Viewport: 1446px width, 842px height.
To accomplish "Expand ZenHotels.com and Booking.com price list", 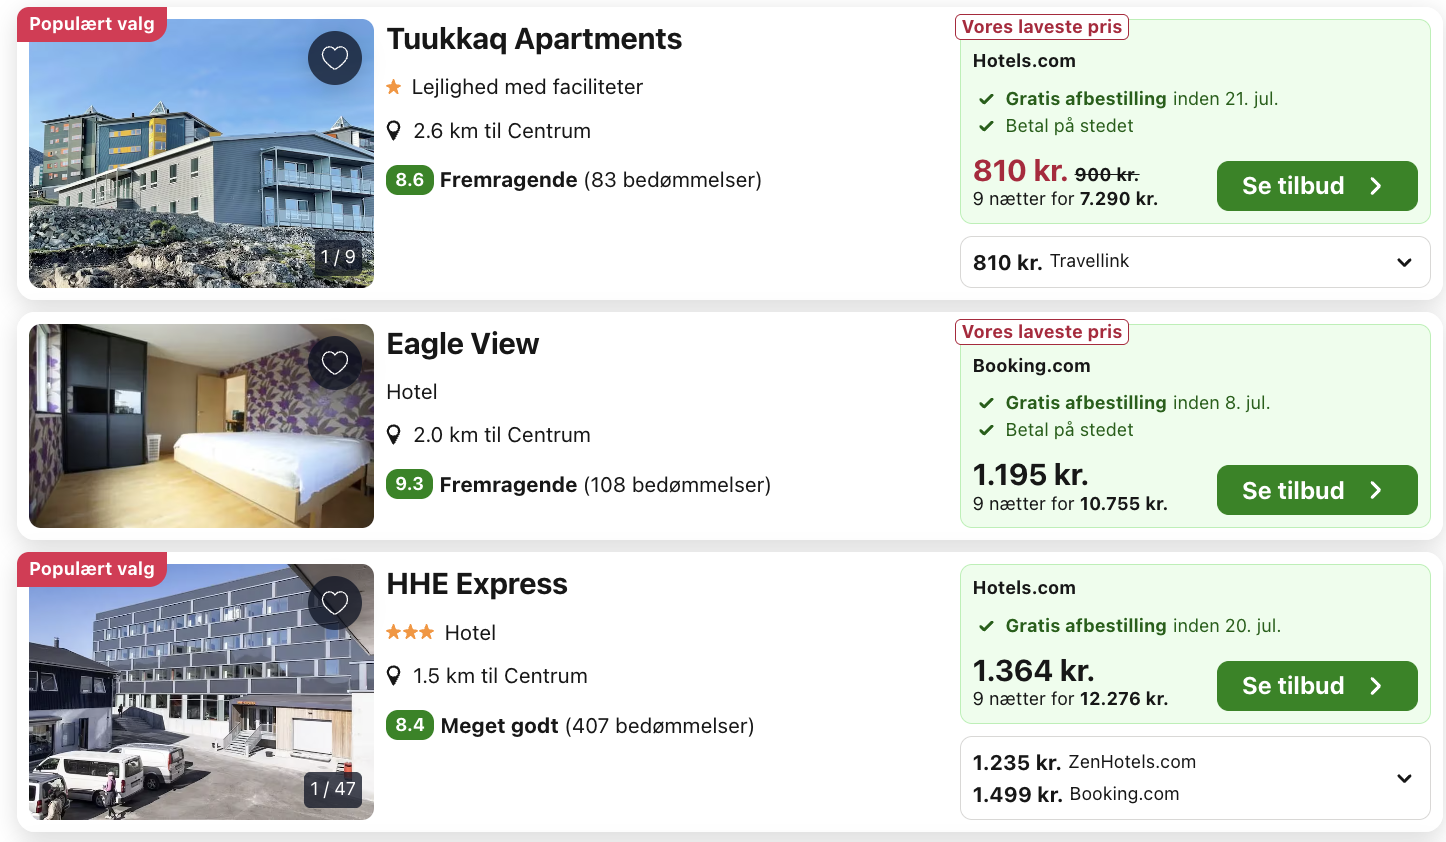I will pos(1404,778).
